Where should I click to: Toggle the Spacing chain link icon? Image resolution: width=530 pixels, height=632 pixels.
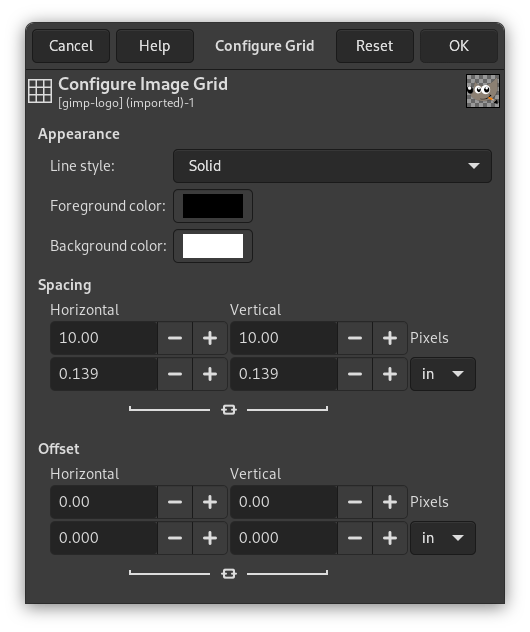pyautogui.click(x=229, y=410)
